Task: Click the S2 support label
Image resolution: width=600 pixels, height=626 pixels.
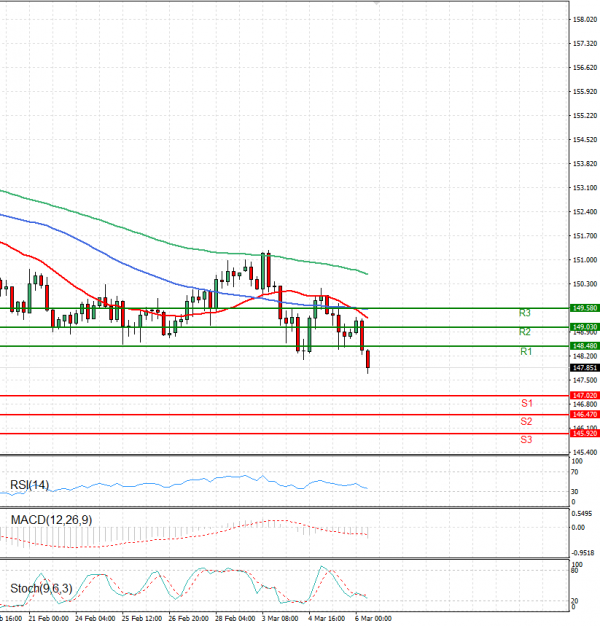Action: click(526, 421)
